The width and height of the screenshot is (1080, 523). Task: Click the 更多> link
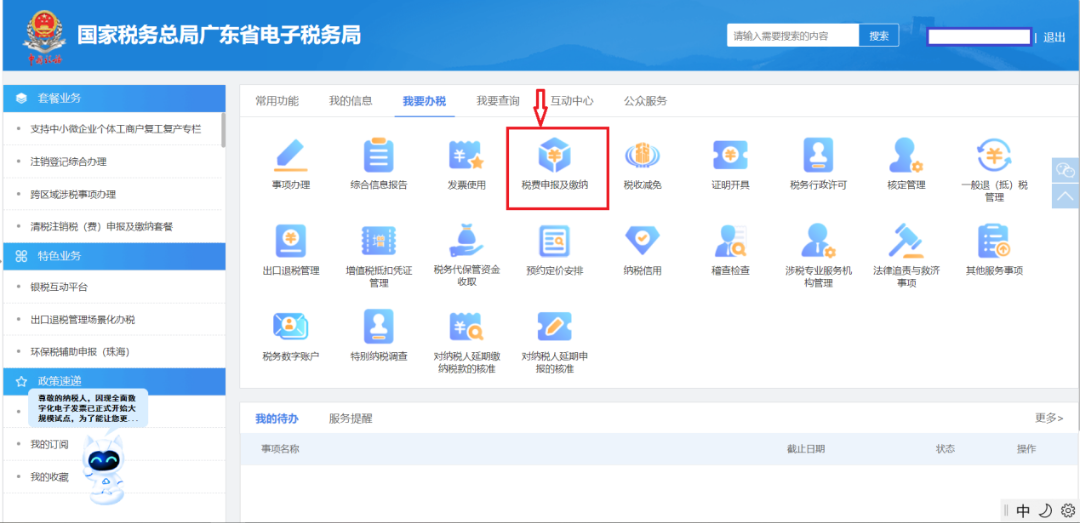pos(1049,418)
